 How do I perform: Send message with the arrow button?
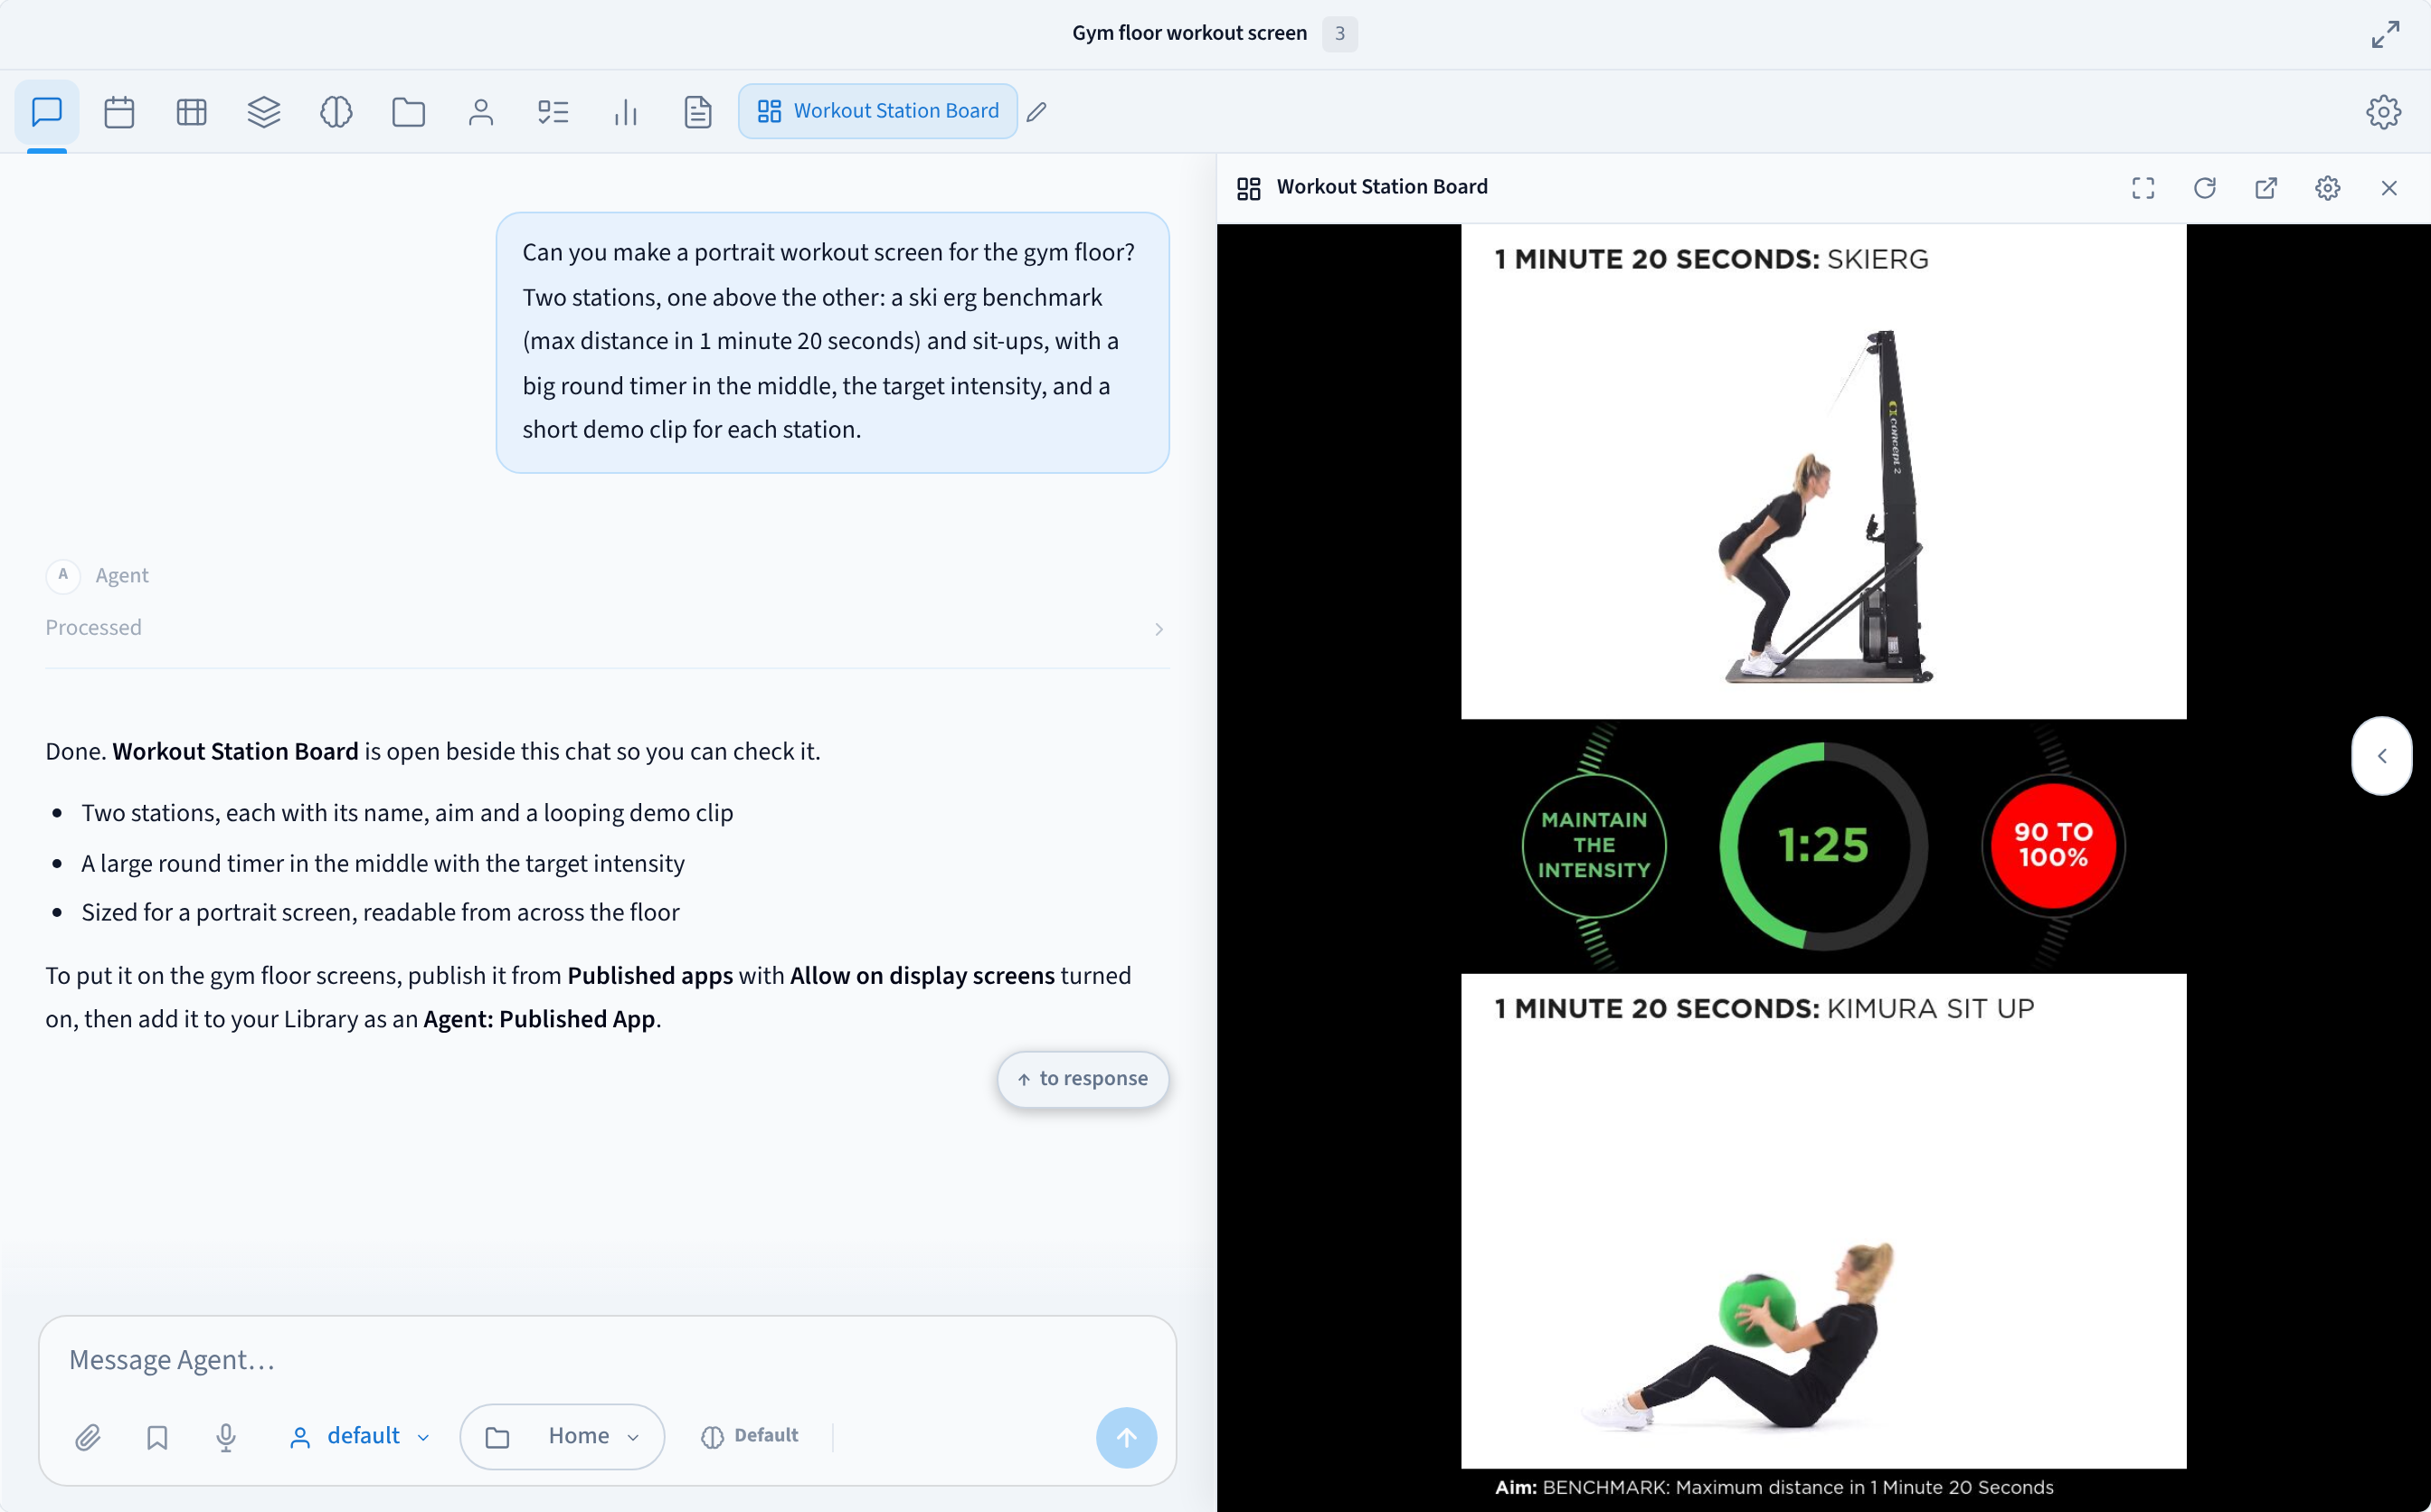point(1126,1437)
